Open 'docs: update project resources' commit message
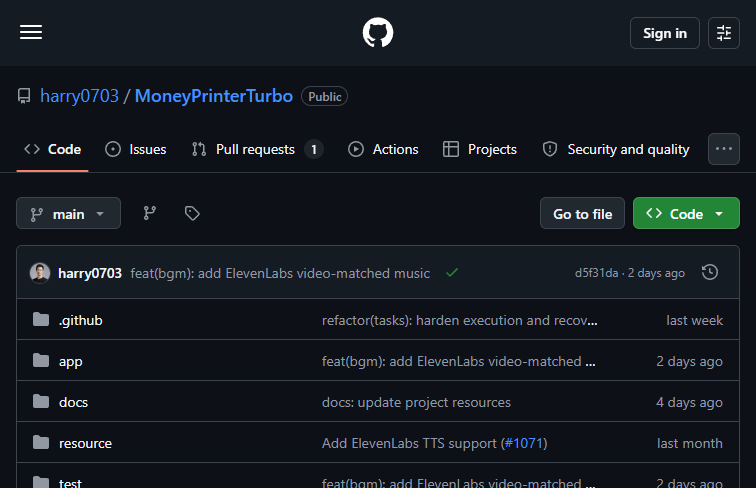 click(x=416, y=403)
